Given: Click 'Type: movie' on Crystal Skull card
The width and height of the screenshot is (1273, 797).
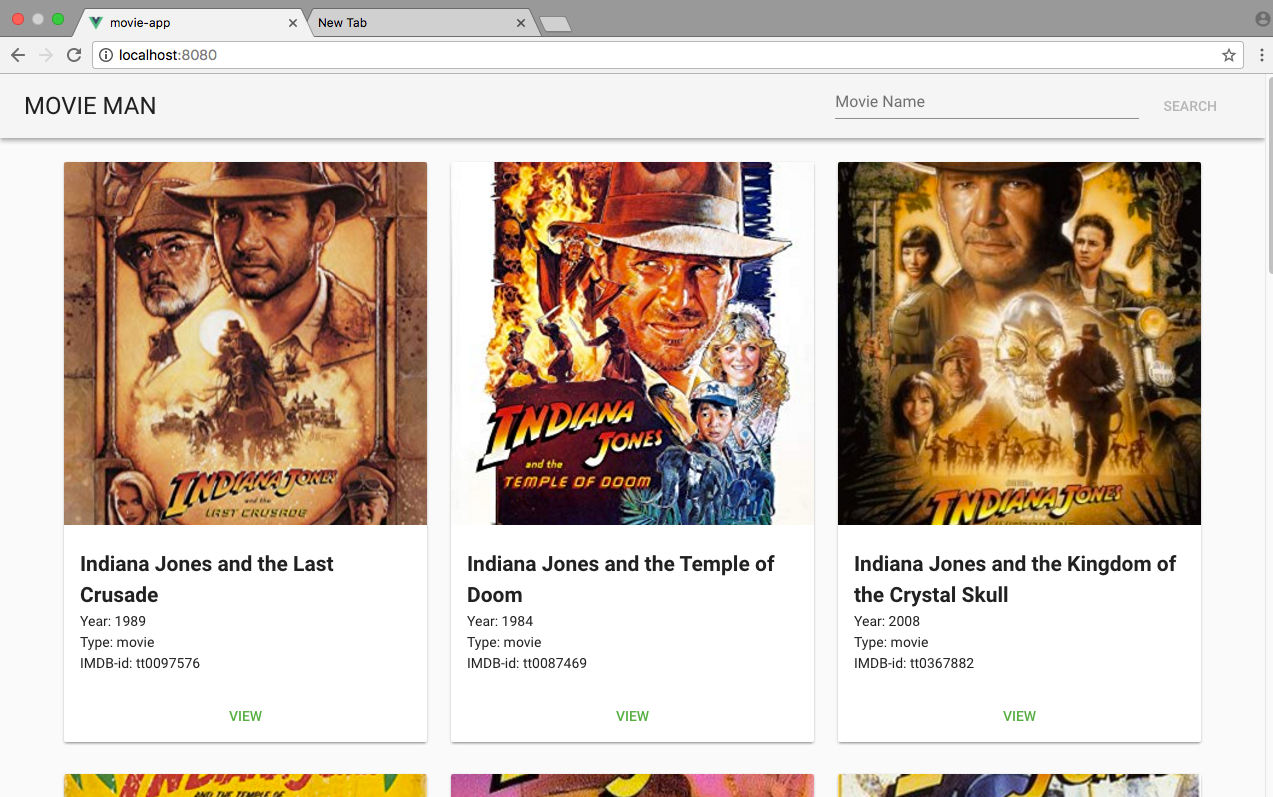Looking at the screenshot, I should click(x=891, y=642).
